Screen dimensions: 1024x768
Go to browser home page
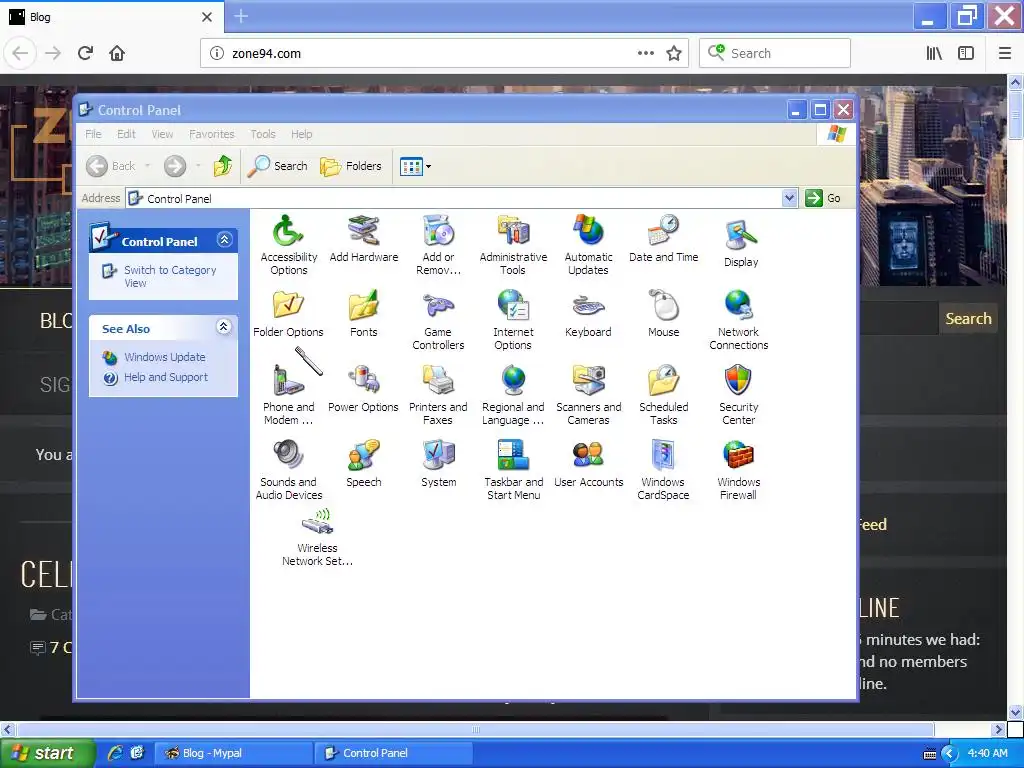point(117,54)
